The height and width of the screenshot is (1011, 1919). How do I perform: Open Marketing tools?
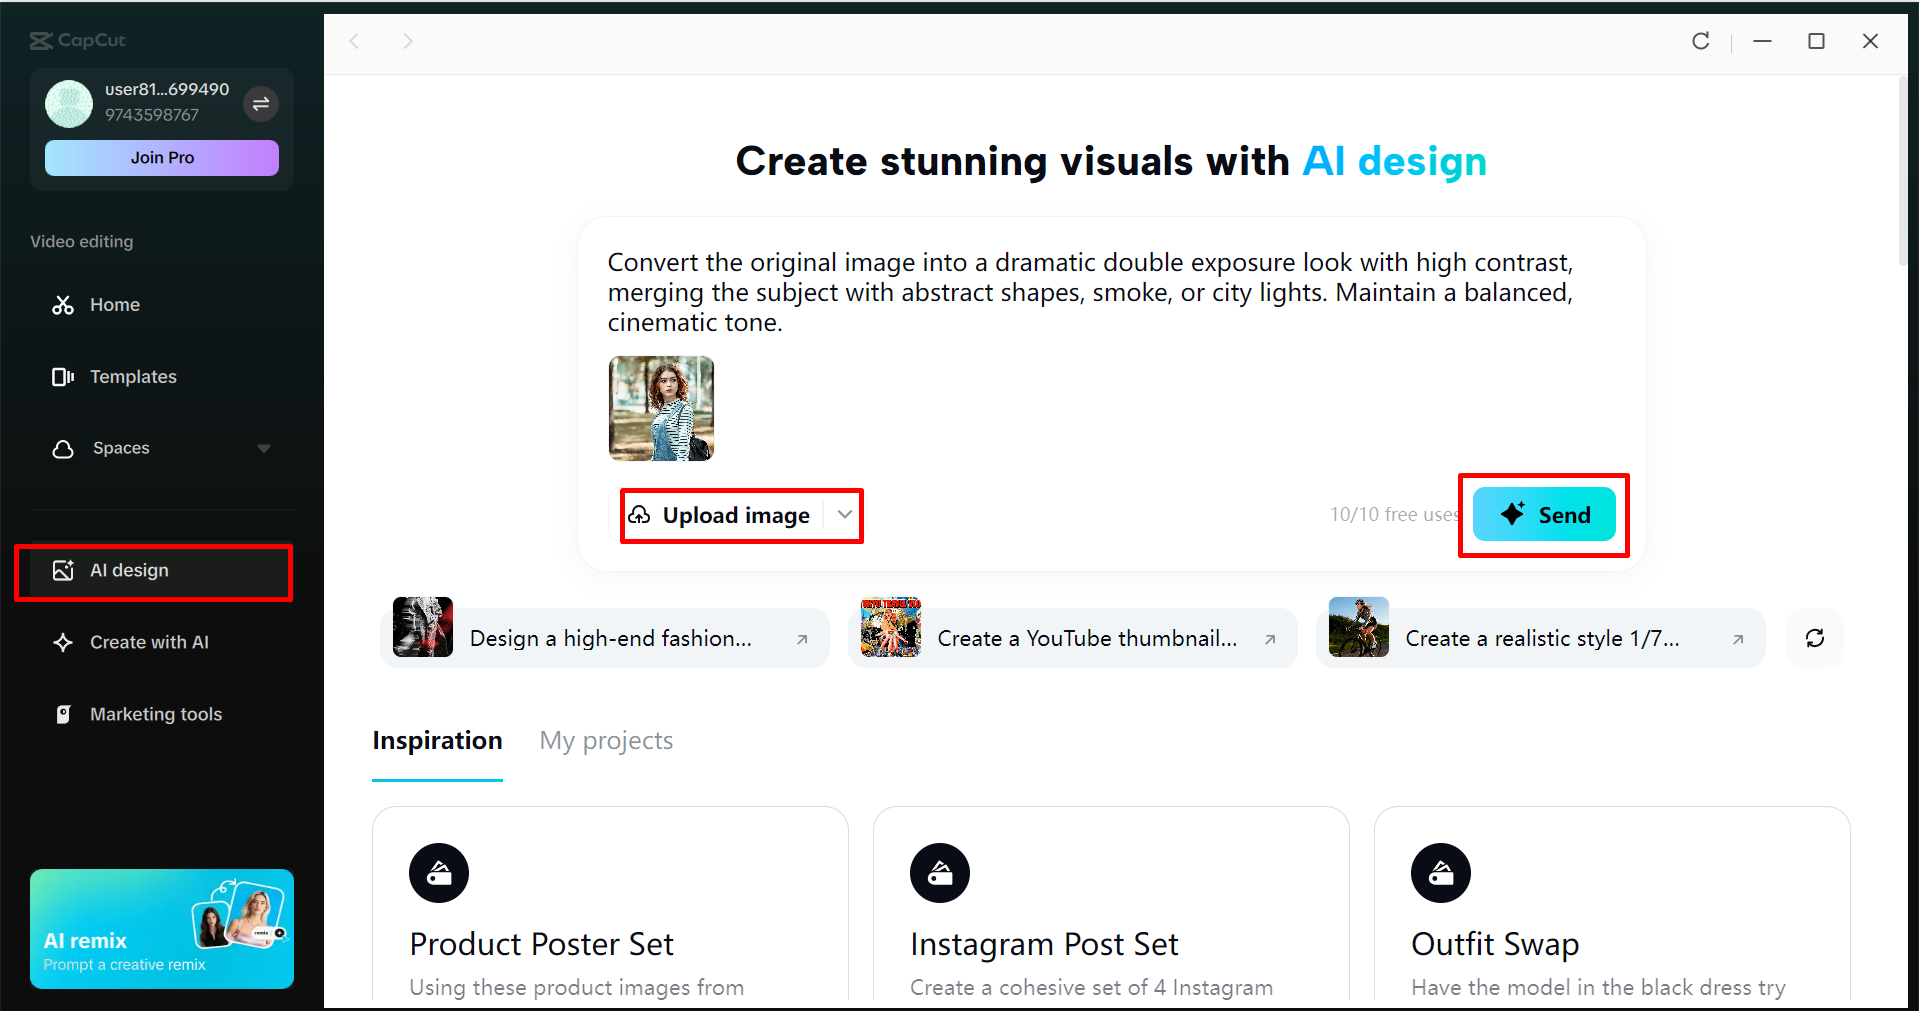(155, 713)
